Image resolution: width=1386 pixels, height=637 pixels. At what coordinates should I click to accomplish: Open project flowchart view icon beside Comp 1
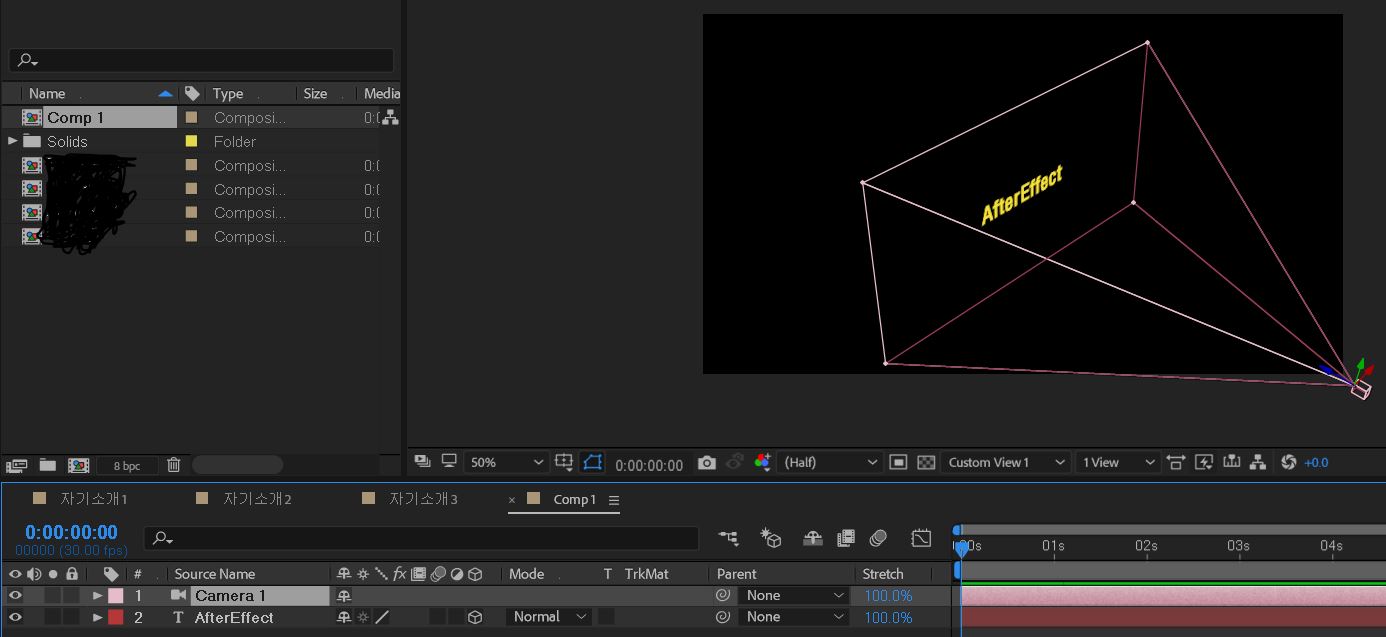(390, 118)
